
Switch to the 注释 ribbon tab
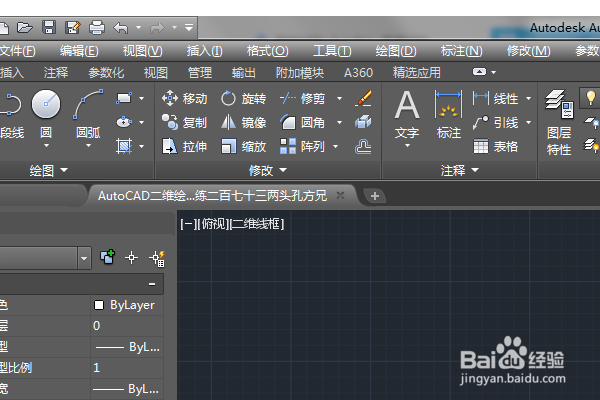point(56,72)
